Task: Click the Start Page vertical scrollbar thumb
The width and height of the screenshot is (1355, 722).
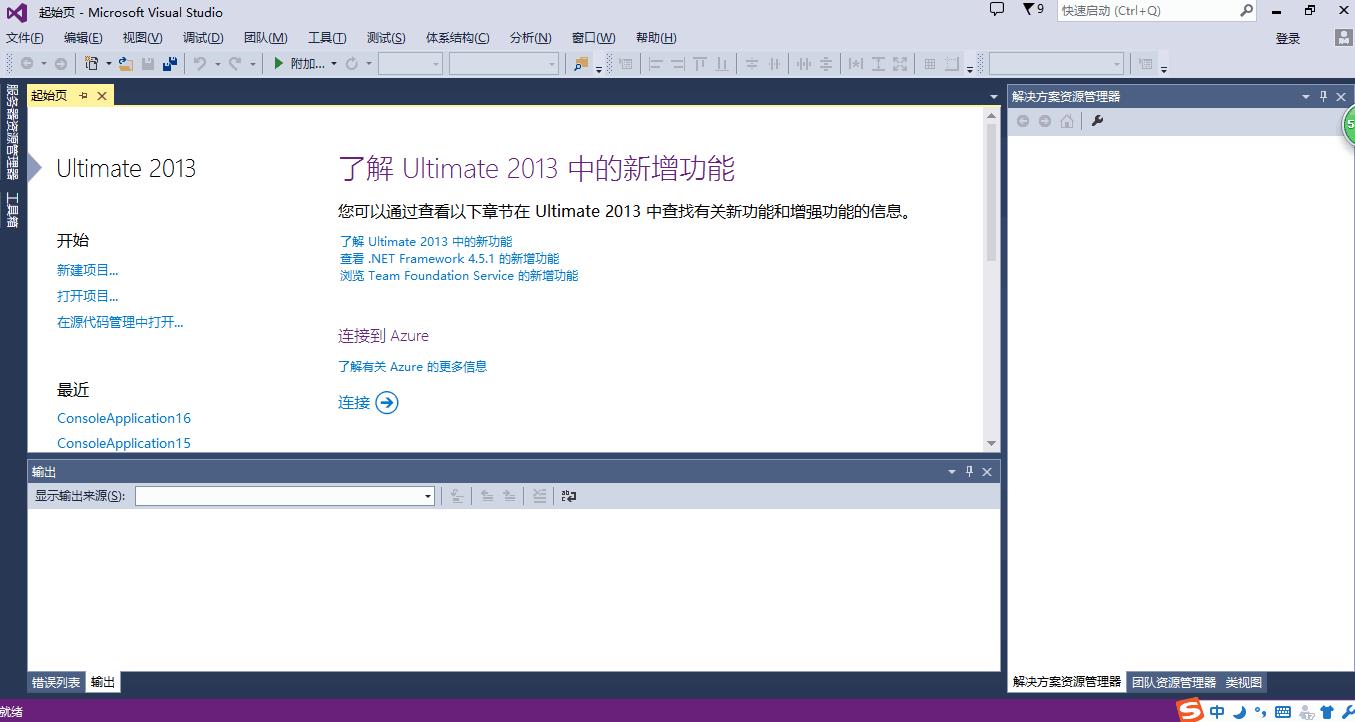Action: 991,193
